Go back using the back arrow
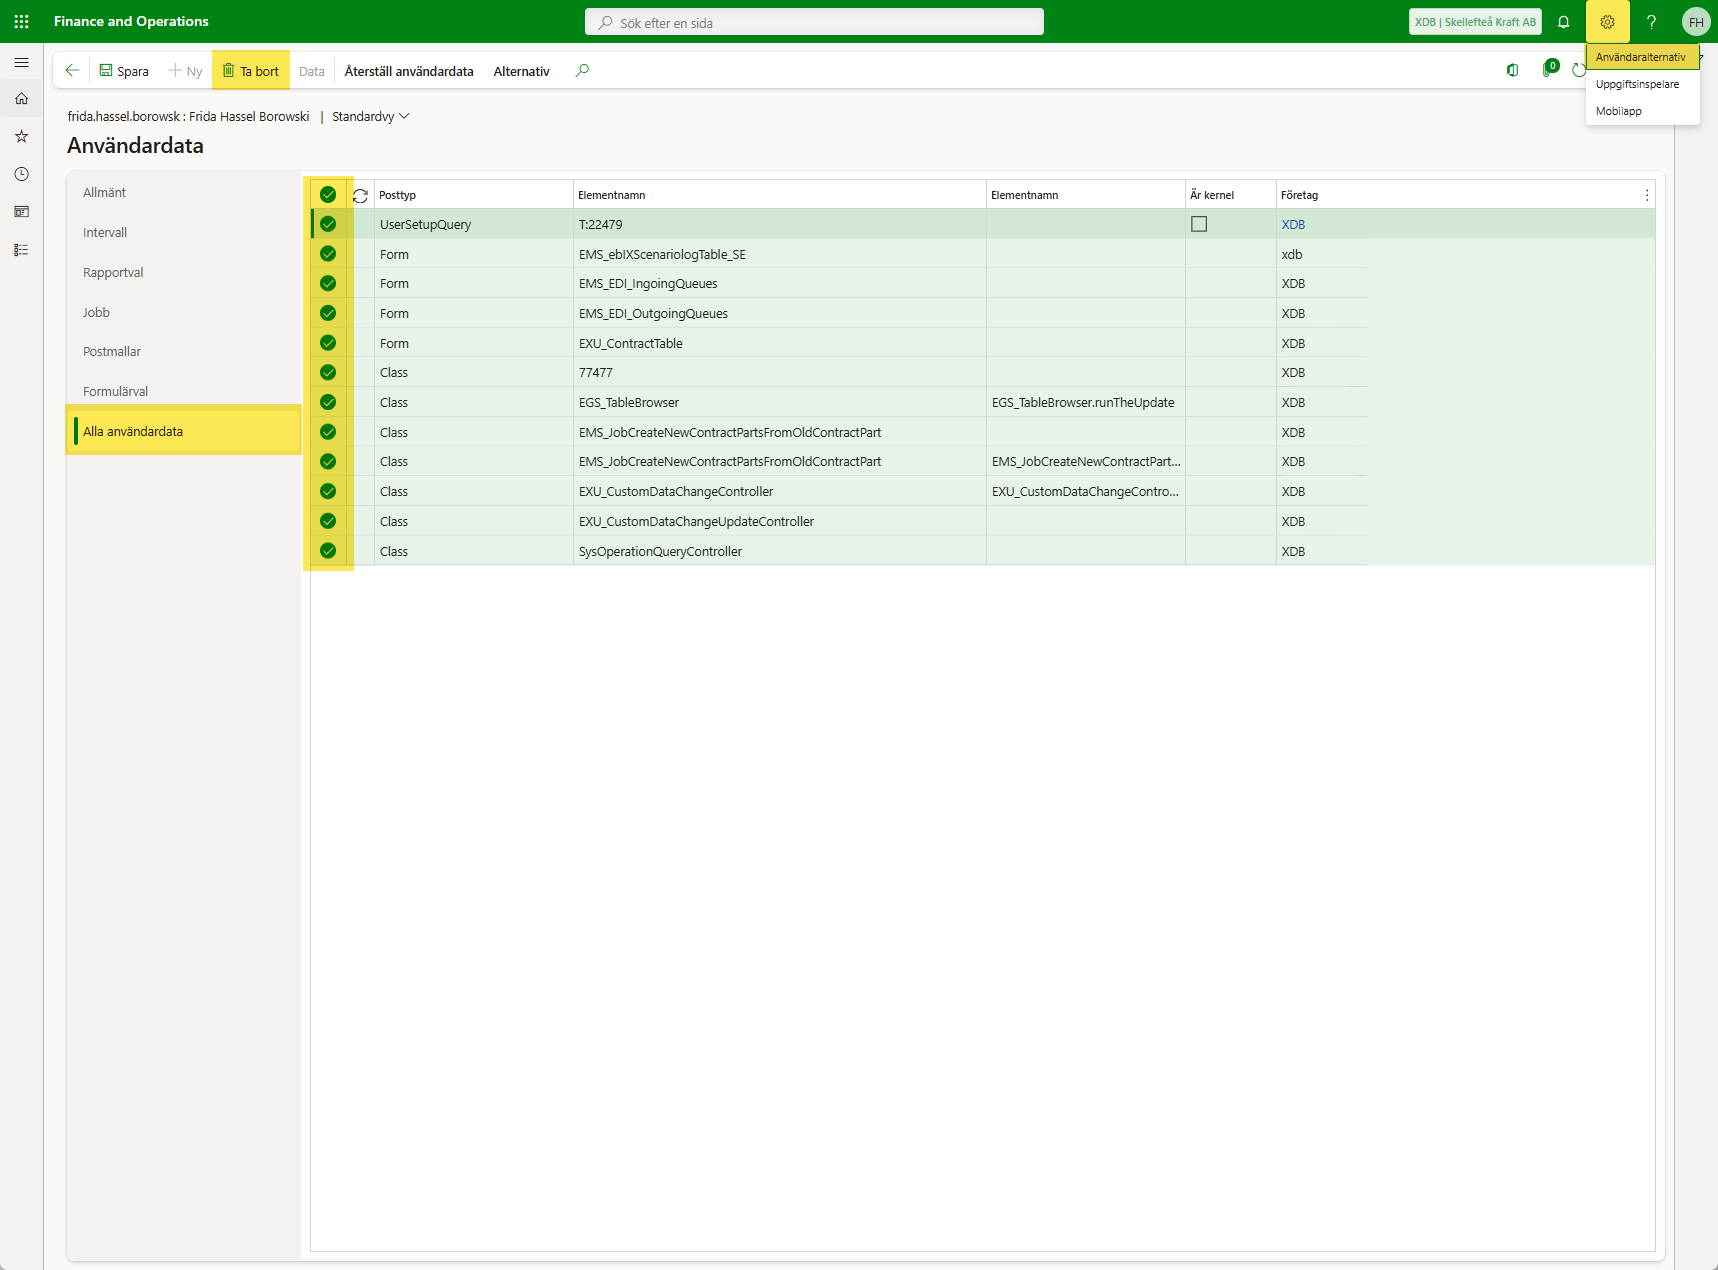This screenshot has height=1270, width=1718. click(x=72, y=70)
